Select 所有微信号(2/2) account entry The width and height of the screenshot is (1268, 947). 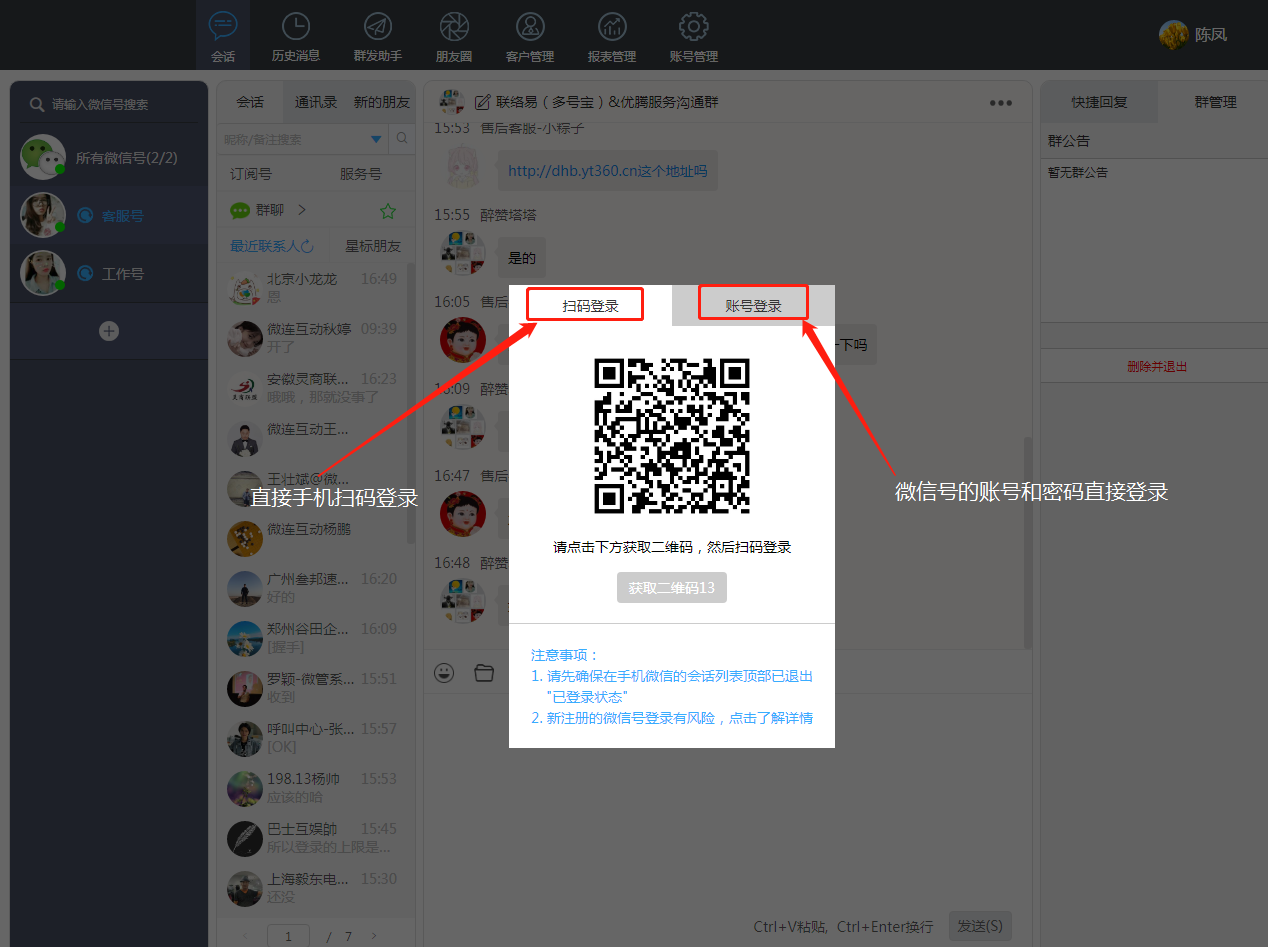[x=109, y=157]
